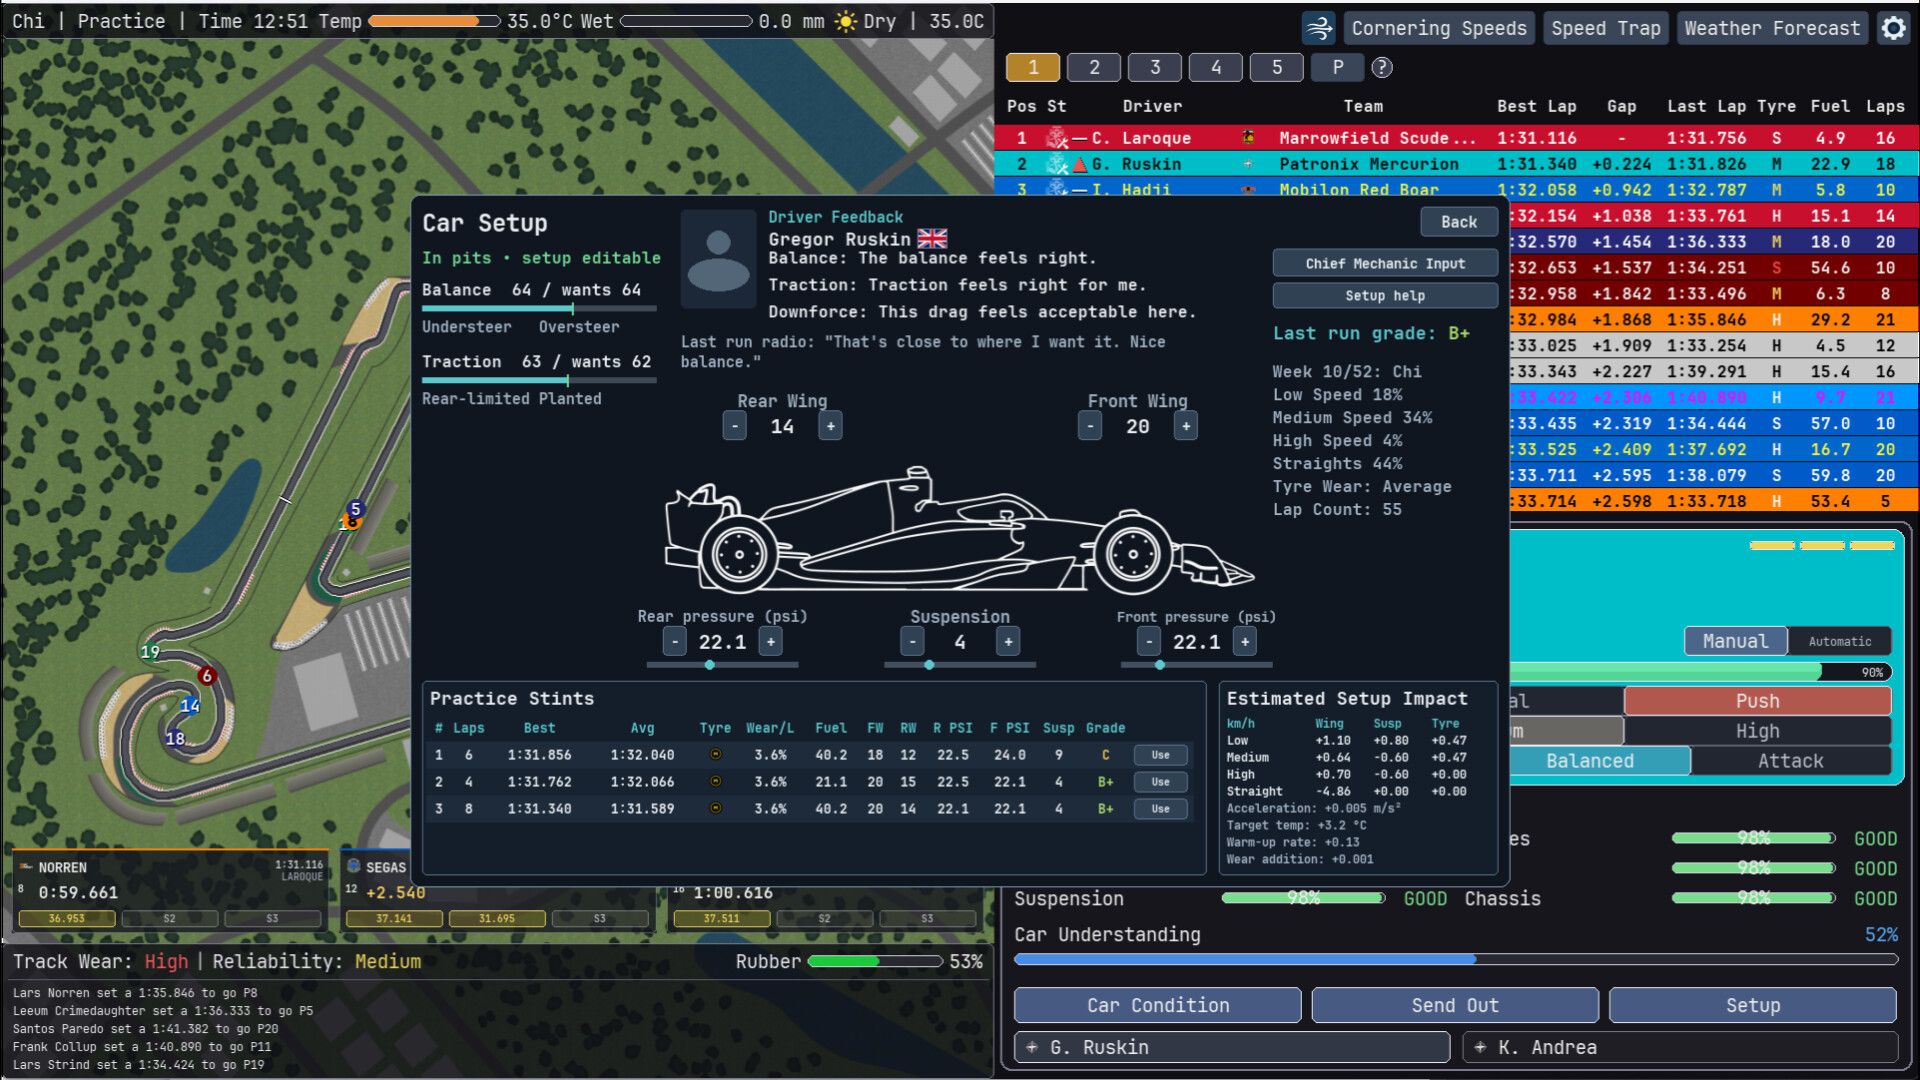Open Weather Forecast

pyautogui.click(x=1772, y=28)
